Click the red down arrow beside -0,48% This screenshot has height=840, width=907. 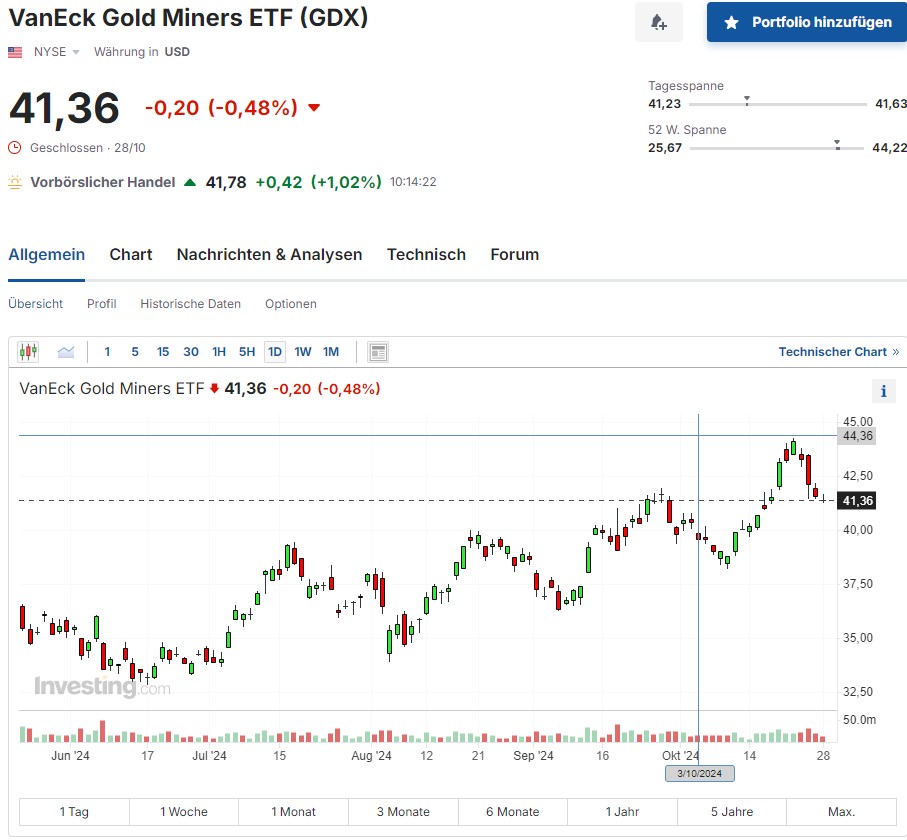coord(314,108)
